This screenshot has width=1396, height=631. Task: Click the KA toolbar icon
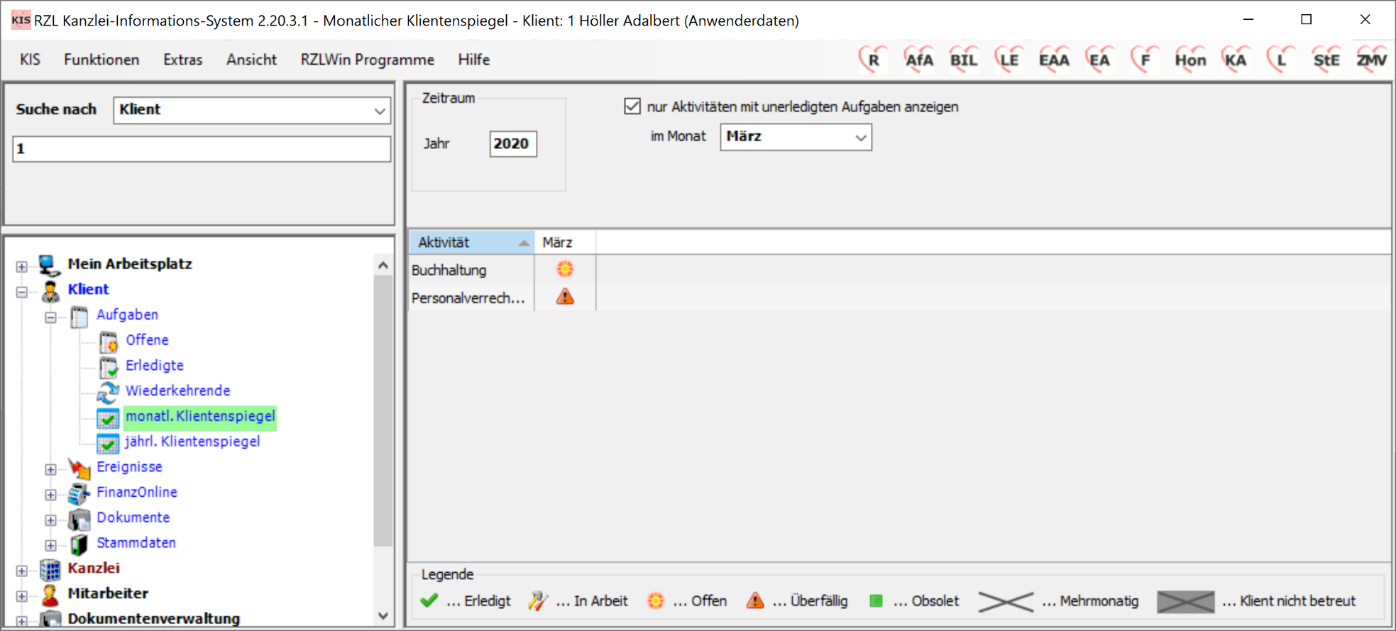pos(1234,59)
